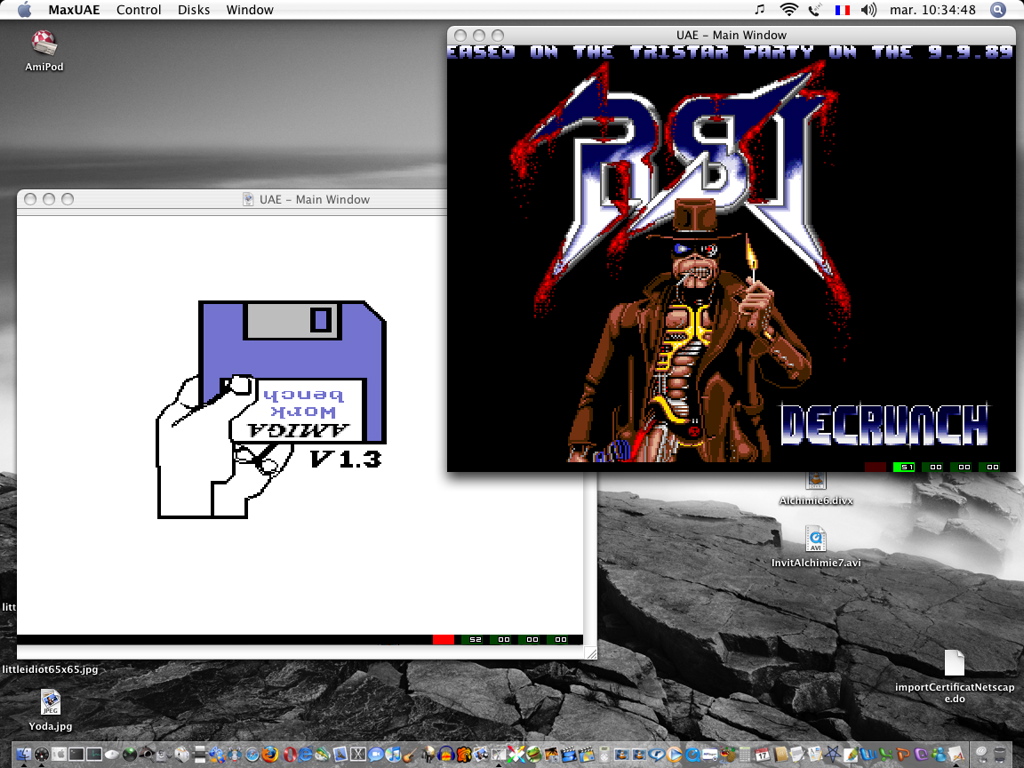Launch Microsoft Excel from the Dock
The image size is (1024, 768).
886,754
